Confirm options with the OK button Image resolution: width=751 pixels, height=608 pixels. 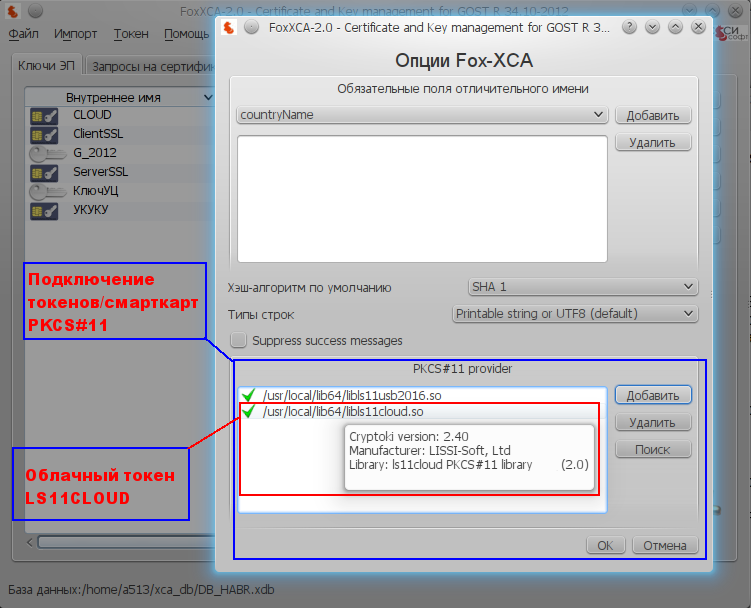pos(605,545)
